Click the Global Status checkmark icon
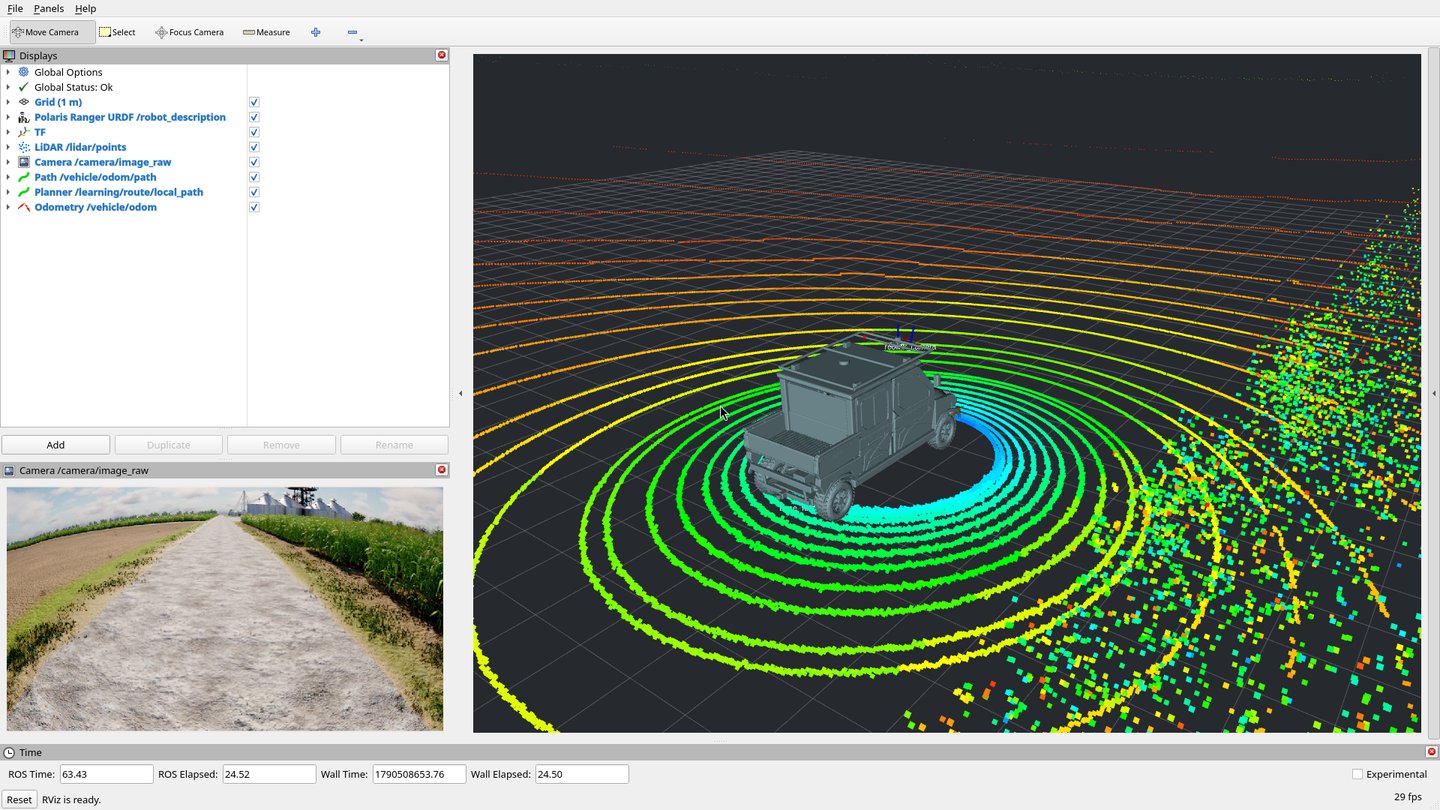The width and height of the screenshot is (1440, 810). pos(24,87)
